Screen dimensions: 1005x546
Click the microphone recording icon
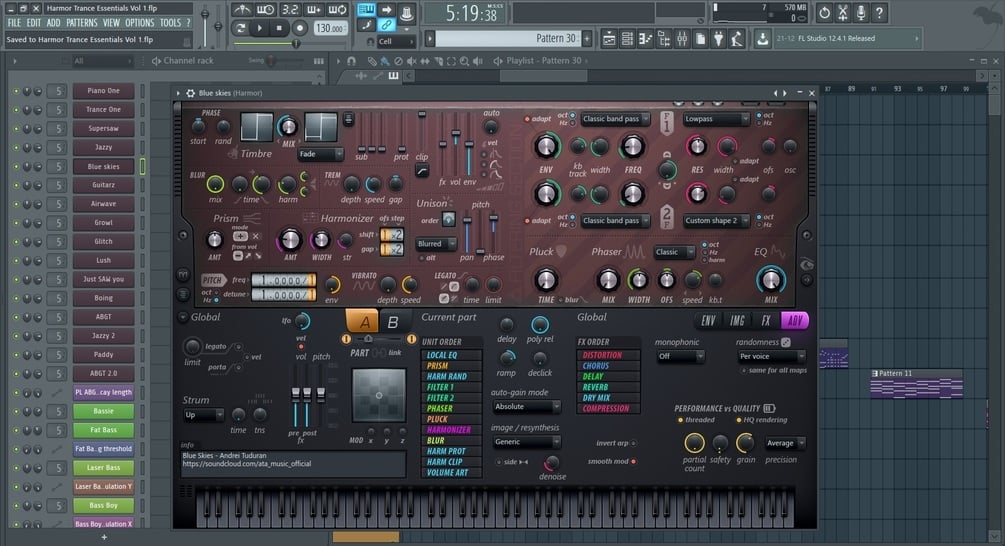point(861,12)
